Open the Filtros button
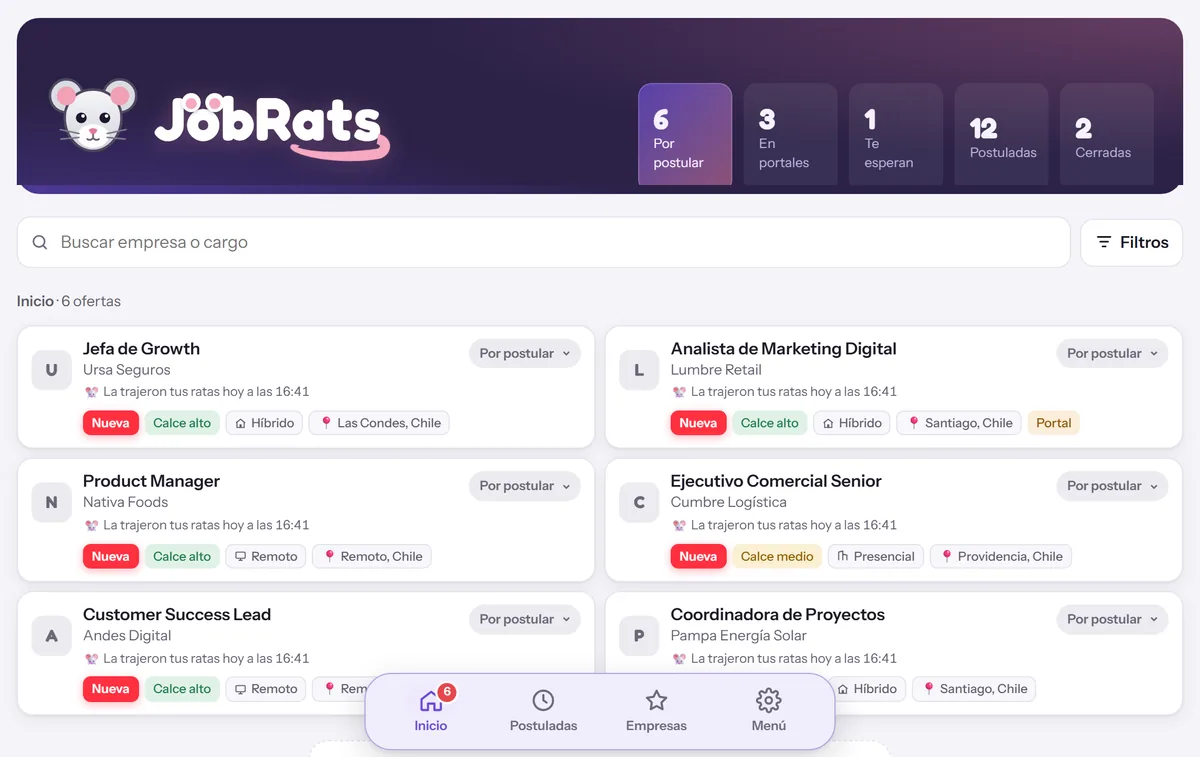1200x757 pixels. [x=1132, y=242]
